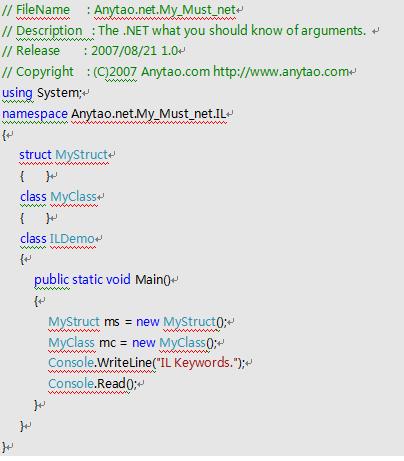The height and width of the screenshot is (461, 404).
Task: Click the opening brace below Main()
Action: [x=36, y=301]
